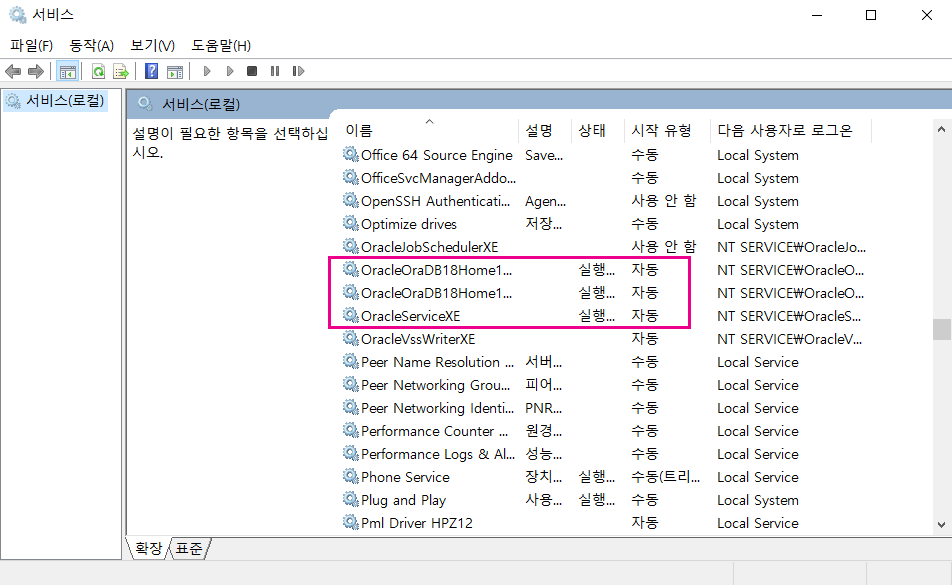Click magnifier icon in 서비스(로컬) header
952x585 pixels.
(144, 104)
